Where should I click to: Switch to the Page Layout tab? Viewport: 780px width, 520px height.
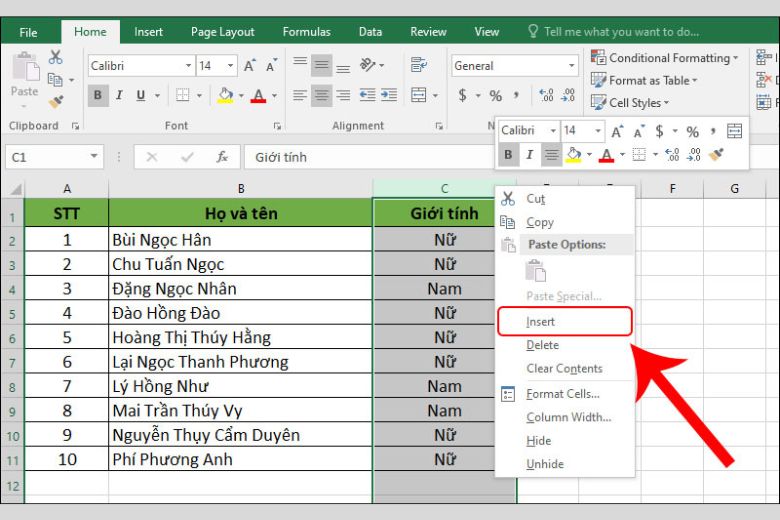click(x=222, y=32)
